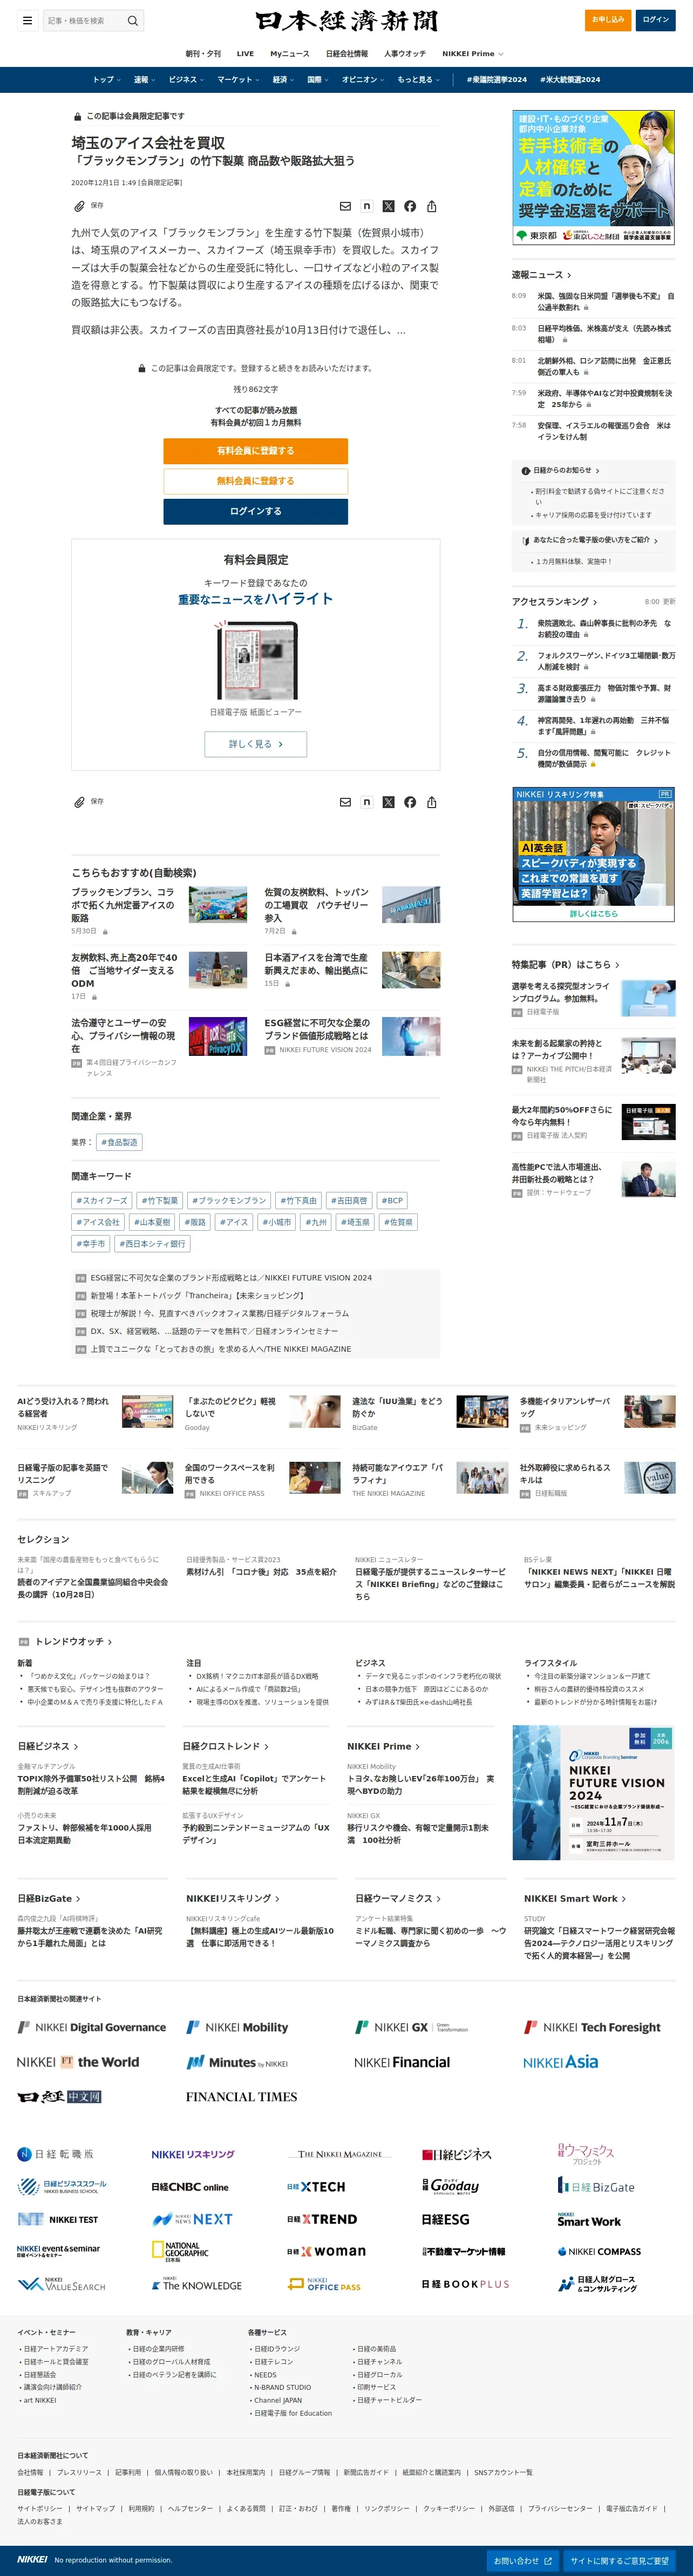
Task: Open the NIKKEI COMPASS logo link
Action: (599, 2251)
